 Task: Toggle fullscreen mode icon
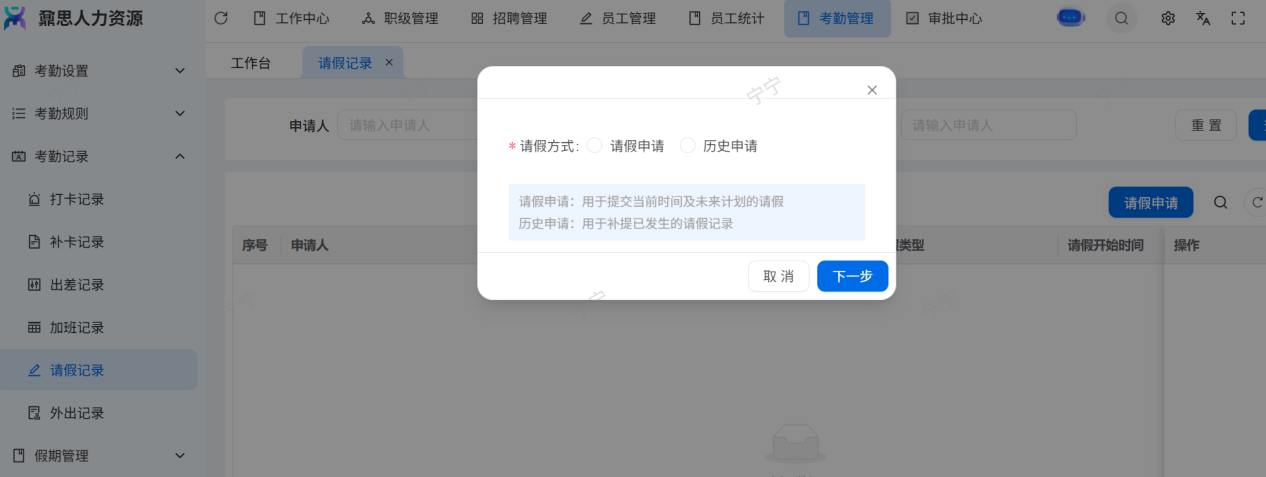(1238, 18)
